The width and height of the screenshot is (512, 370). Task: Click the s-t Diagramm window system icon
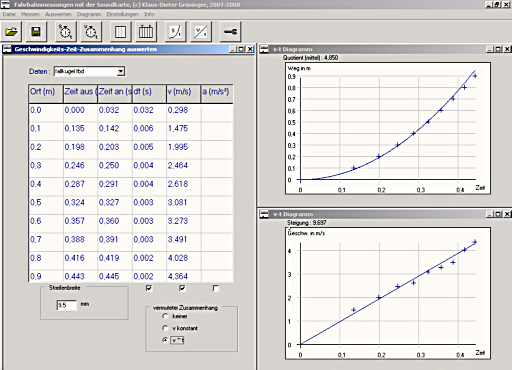(x=264, y=49)
